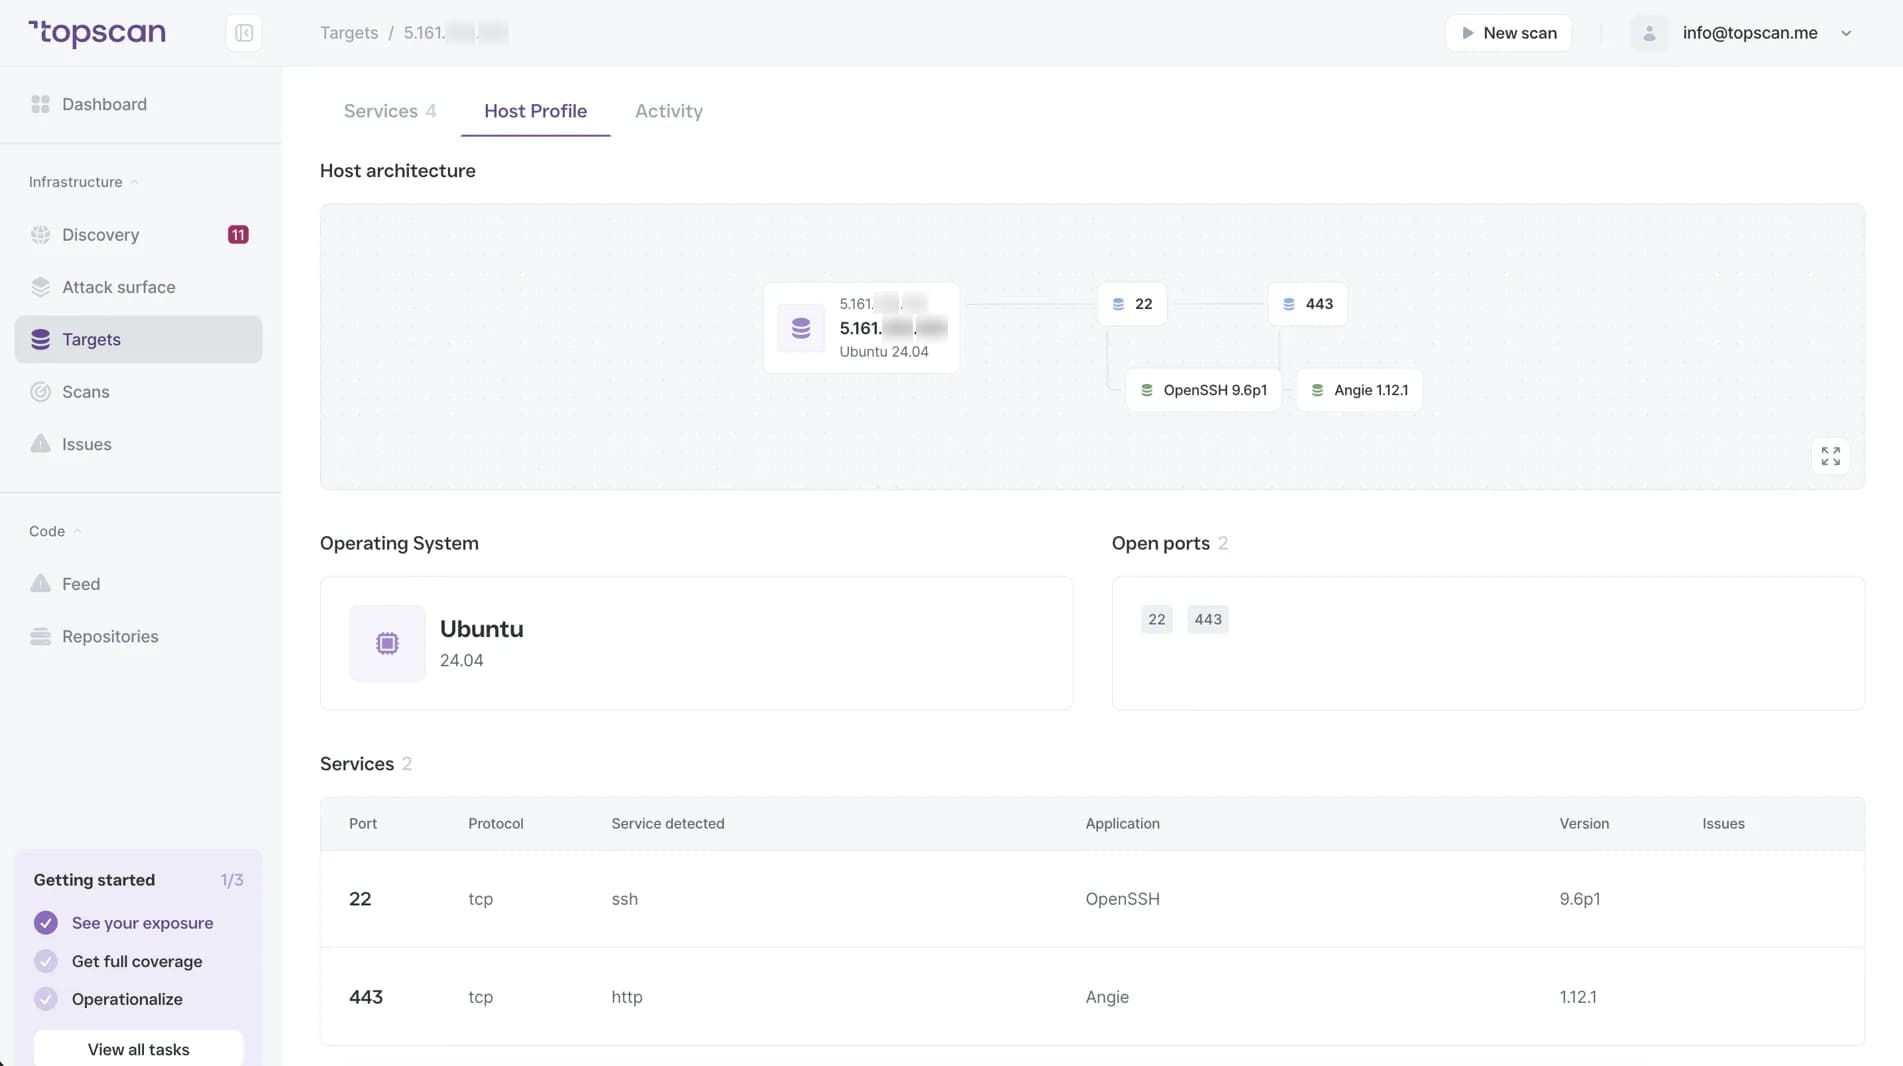Click the Version column header
Viewport: 1903px width, 1066px height.
[x=1584, y=824]
